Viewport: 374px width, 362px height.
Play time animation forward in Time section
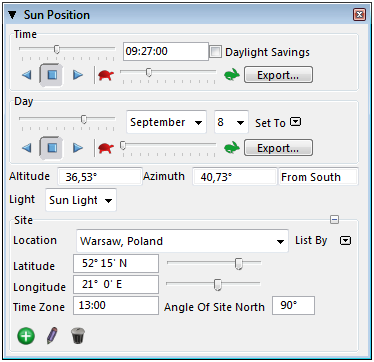coord(78,75)
